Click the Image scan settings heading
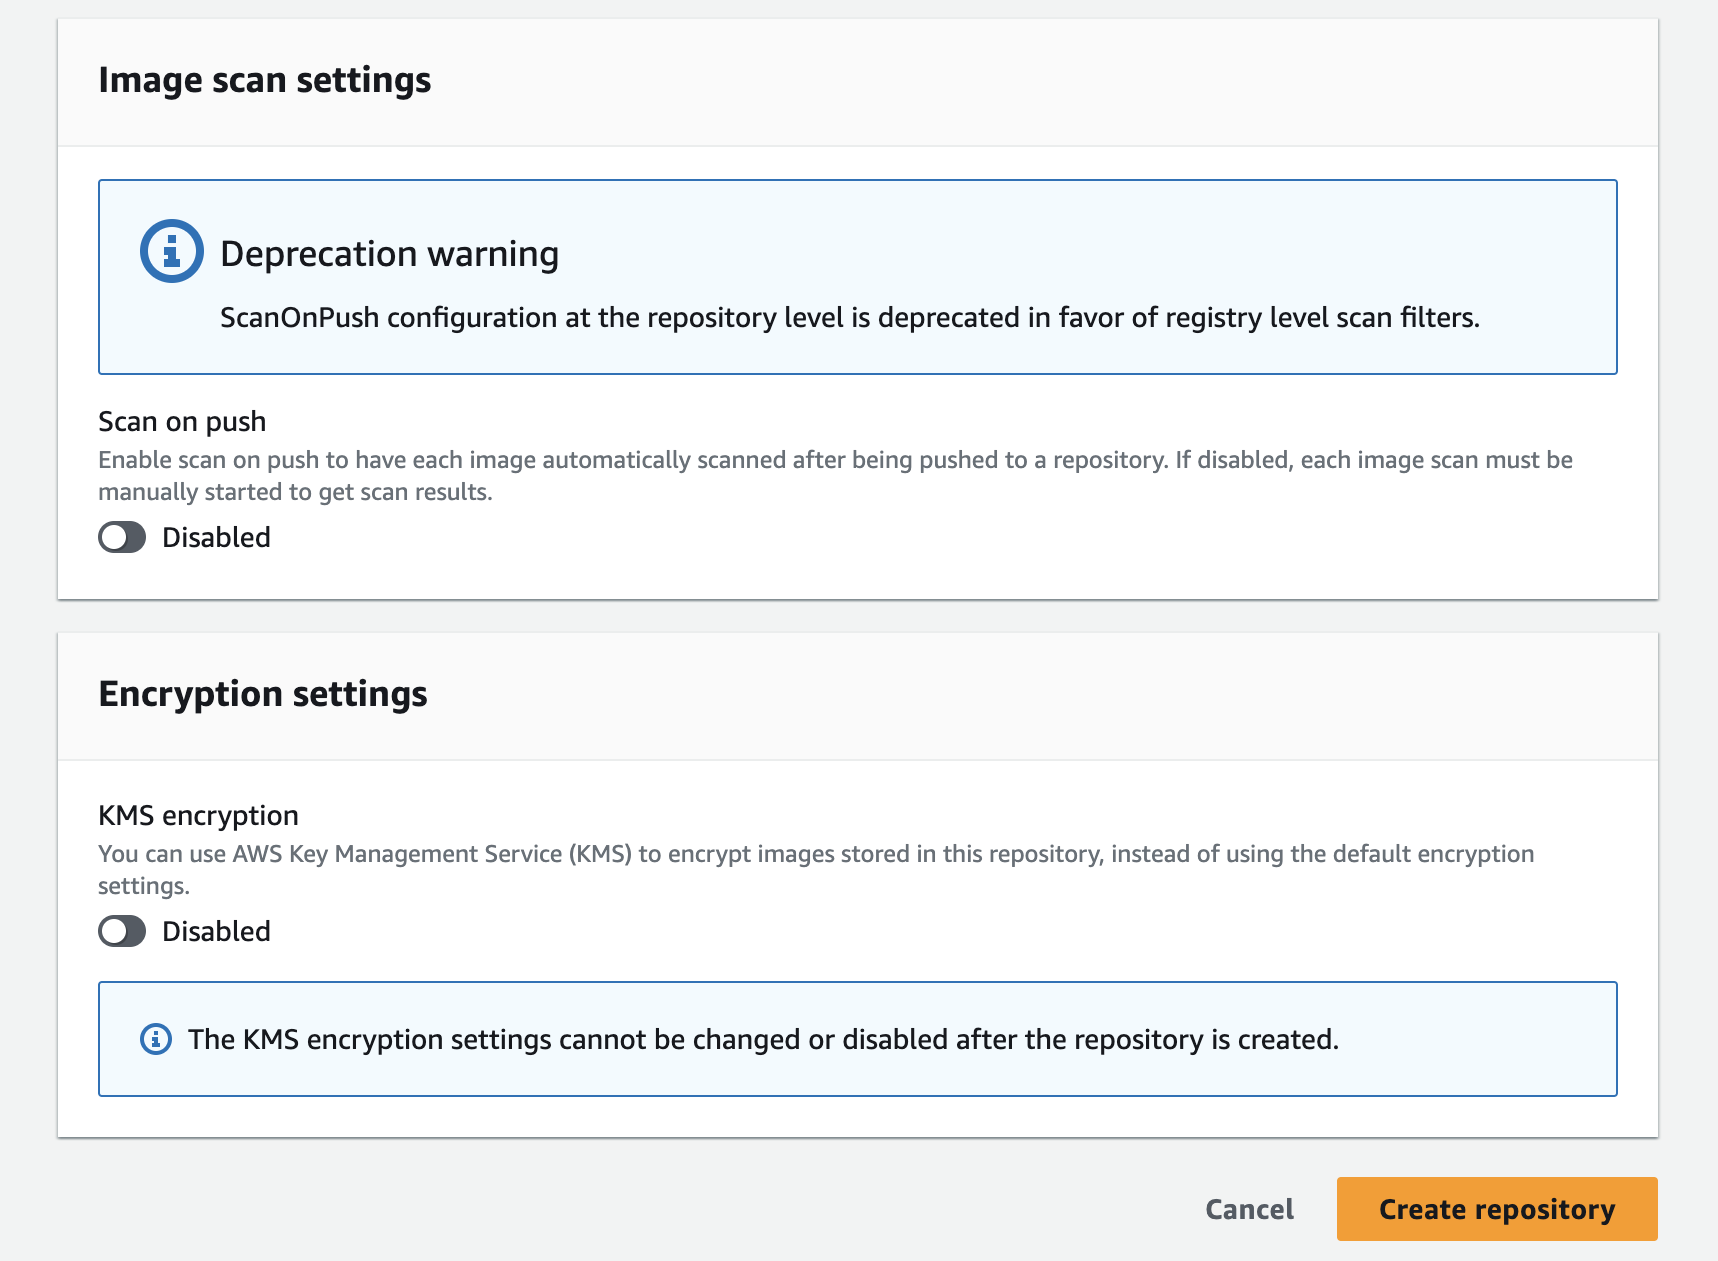Image resolution: width=1718 pixels, height=1261 pixels. (x=264, y=80)
